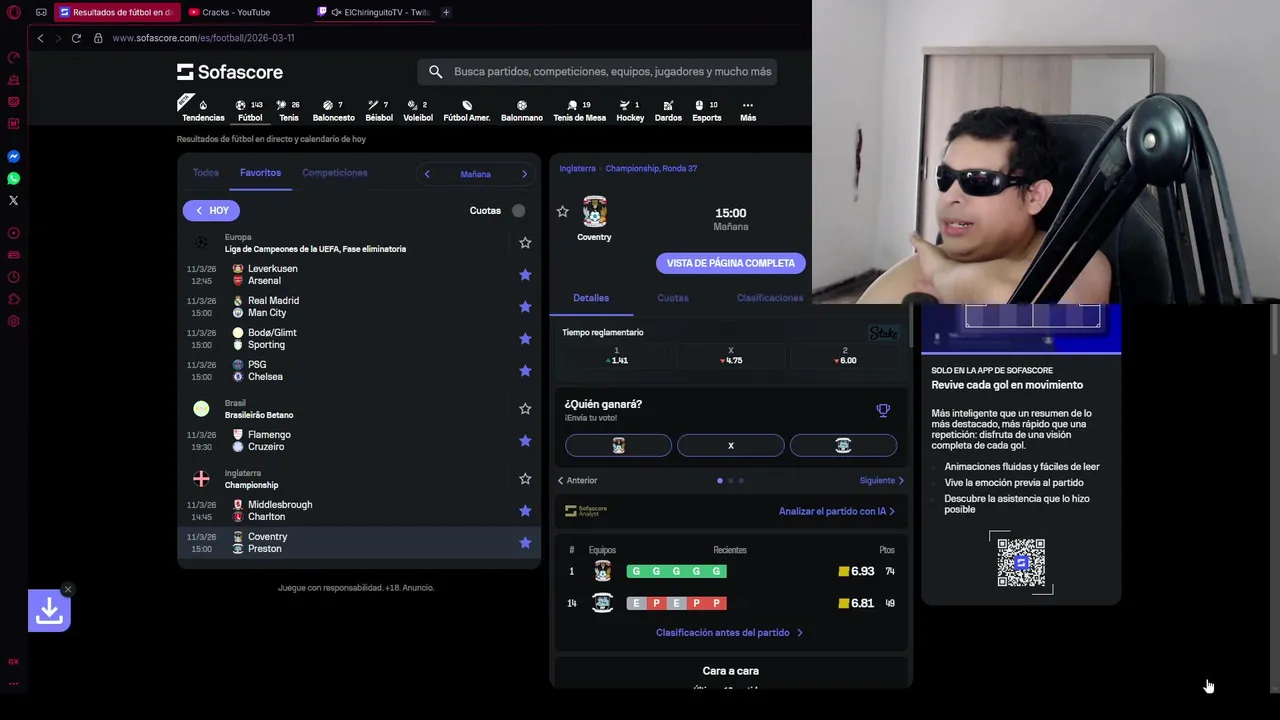Favorite the Championship league
Viewport: 1280px width, 720px height.
[525, 479]
